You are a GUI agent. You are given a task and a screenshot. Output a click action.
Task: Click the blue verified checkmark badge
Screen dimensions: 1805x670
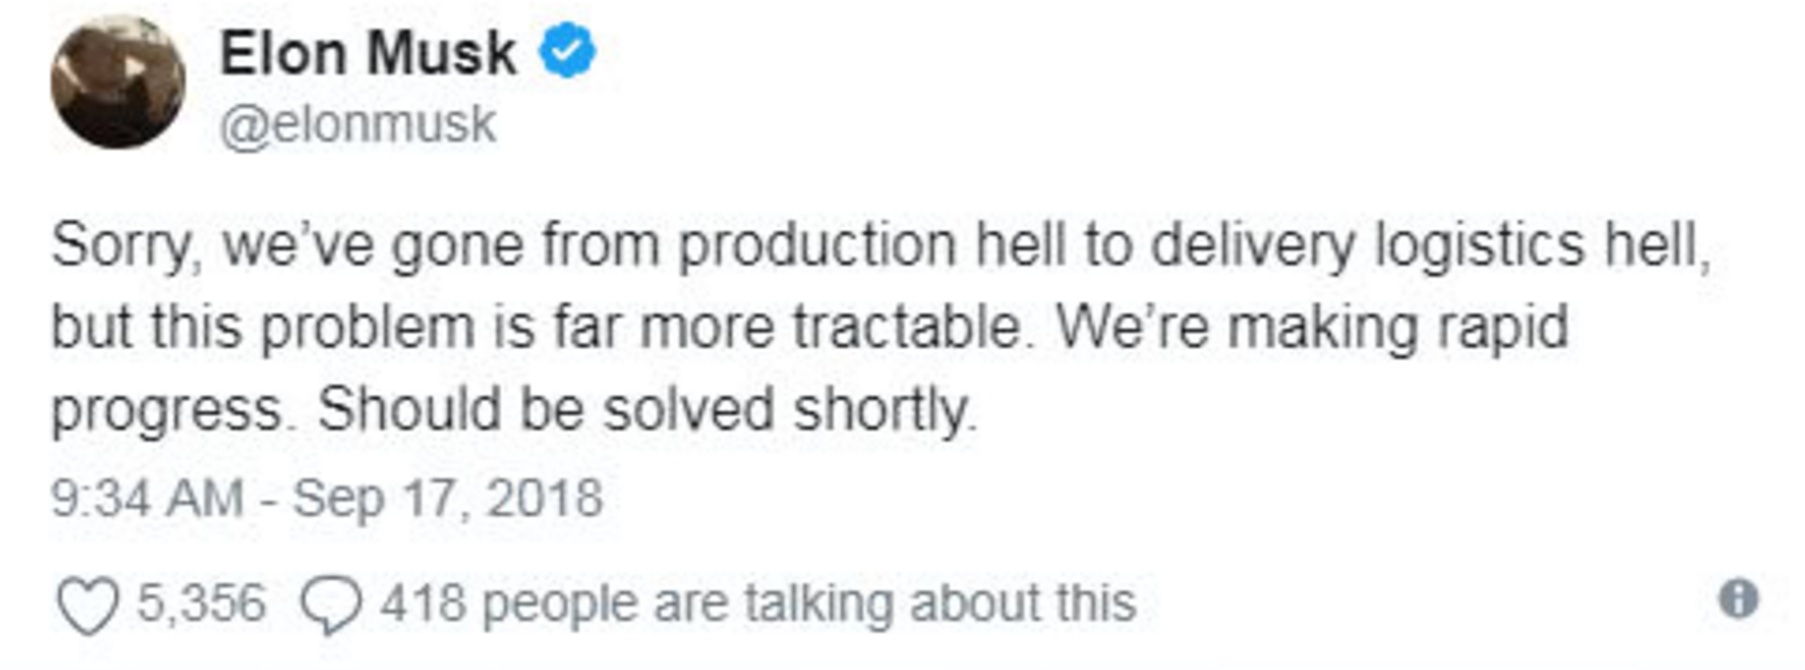click(x=567, y=52)
